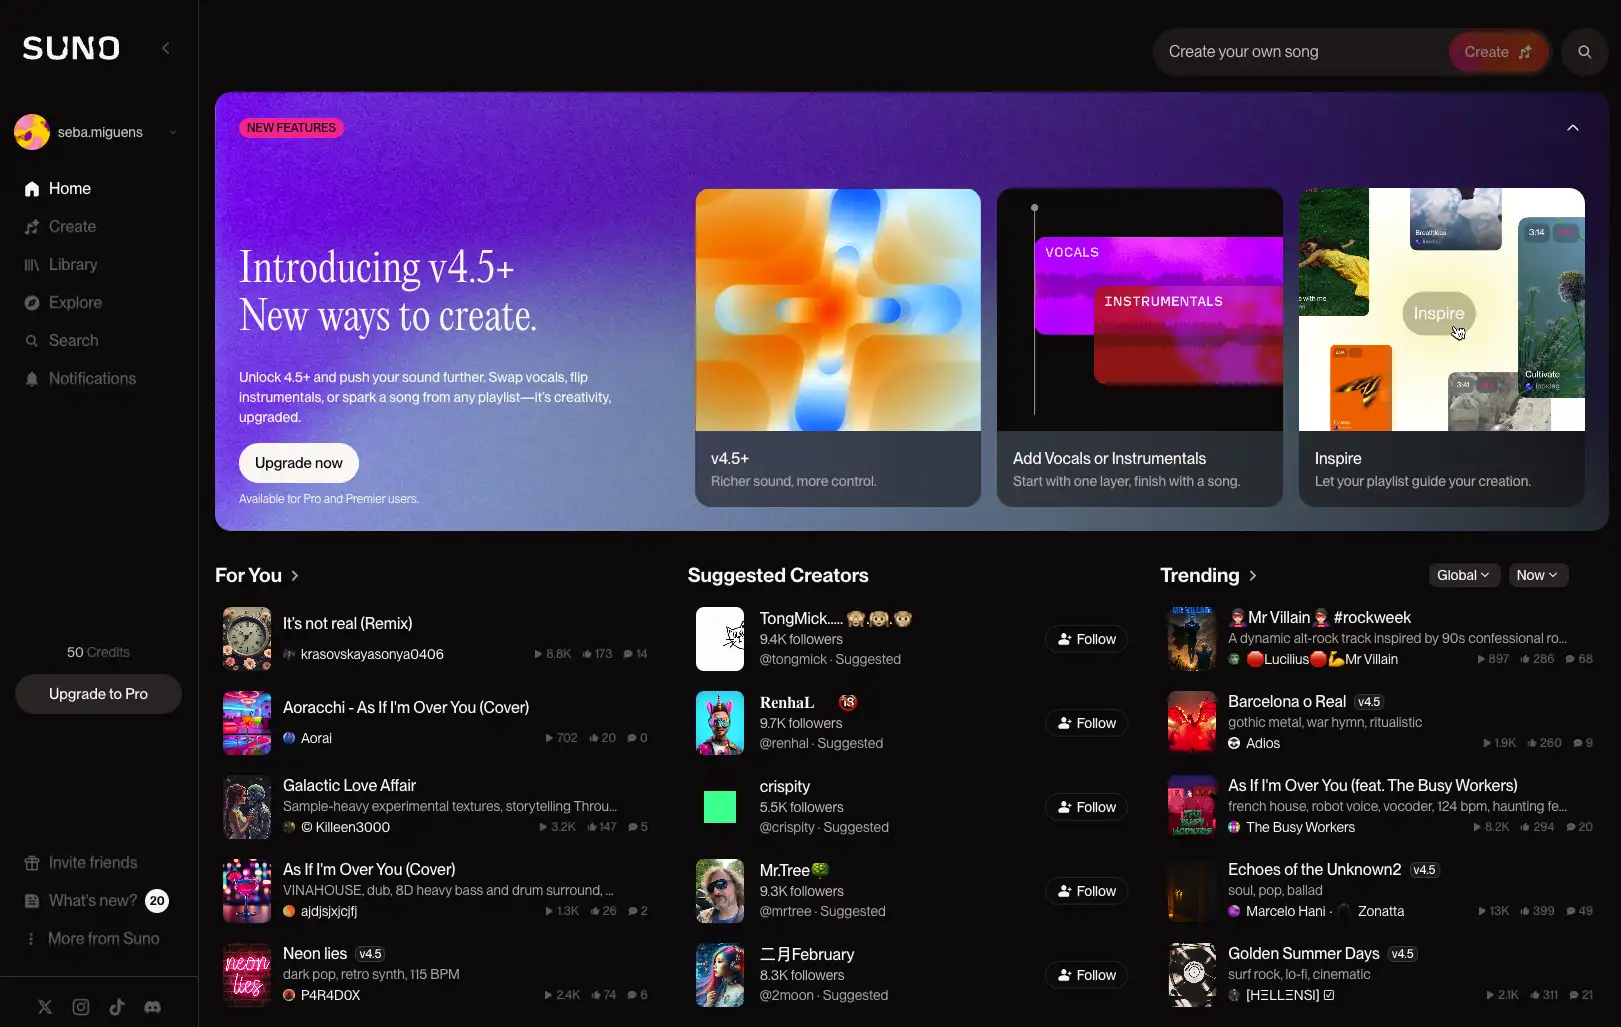Screen dimensions: 1621x1027
Task: Click the Suno logo
Action: (71, 48)
